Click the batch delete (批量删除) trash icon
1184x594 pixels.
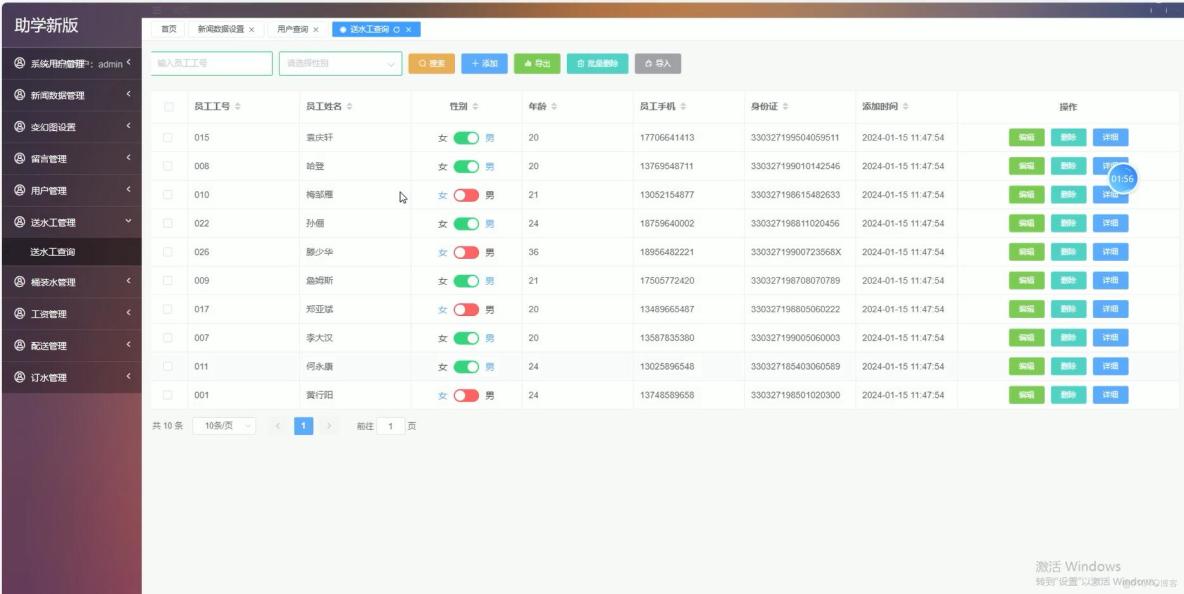coord(581,63)
